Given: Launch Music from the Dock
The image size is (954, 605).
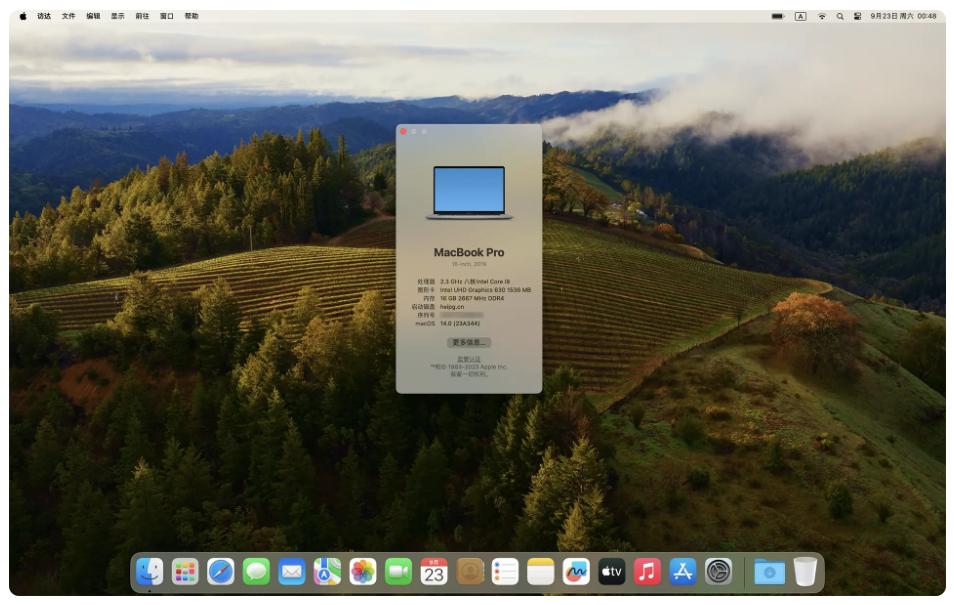Looking at the screenshot, I should point(647,572).
